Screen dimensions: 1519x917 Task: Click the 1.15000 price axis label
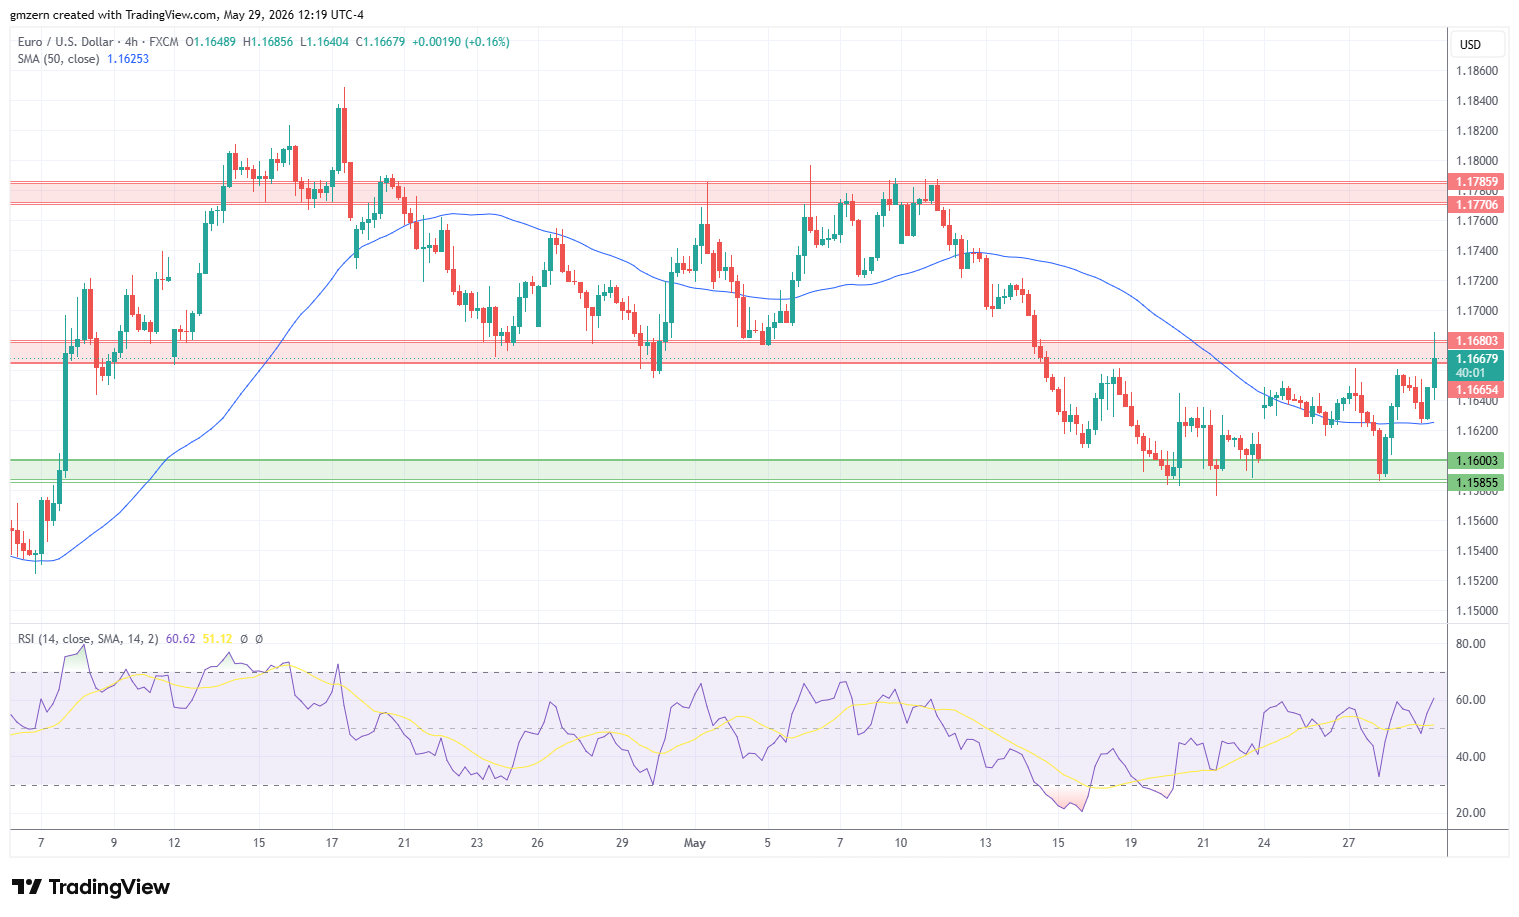coord(1476,611)
